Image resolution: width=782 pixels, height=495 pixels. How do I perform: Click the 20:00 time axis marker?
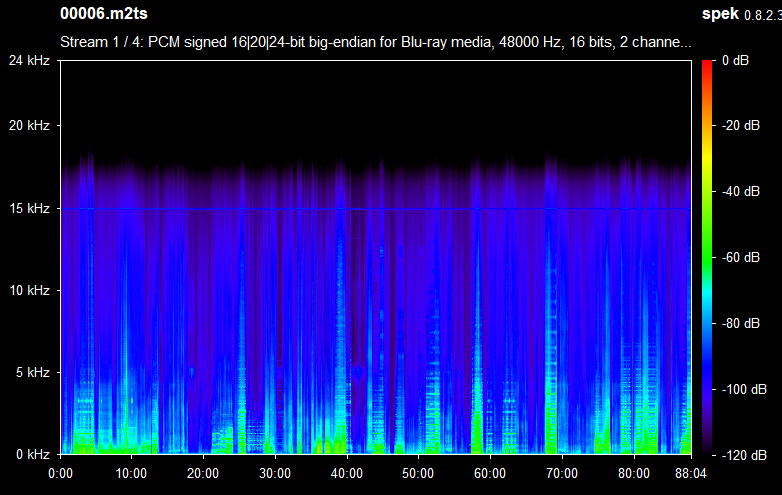tap(203, 473)
